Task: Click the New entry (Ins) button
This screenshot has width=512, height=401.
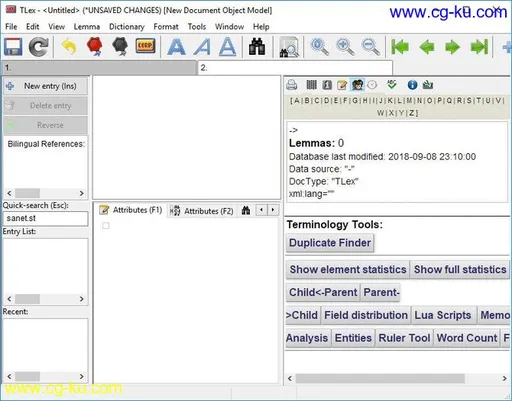Action: 45,86
